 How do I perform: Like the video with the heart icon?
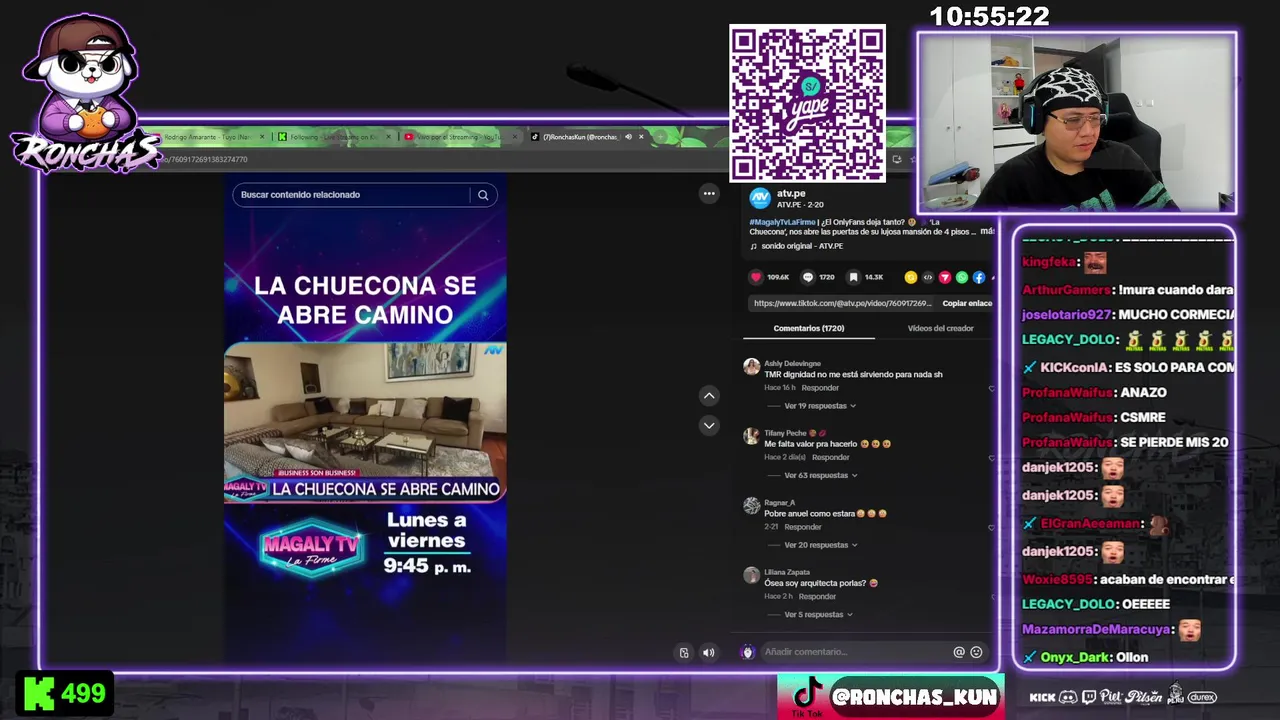[x=756, y=277]
